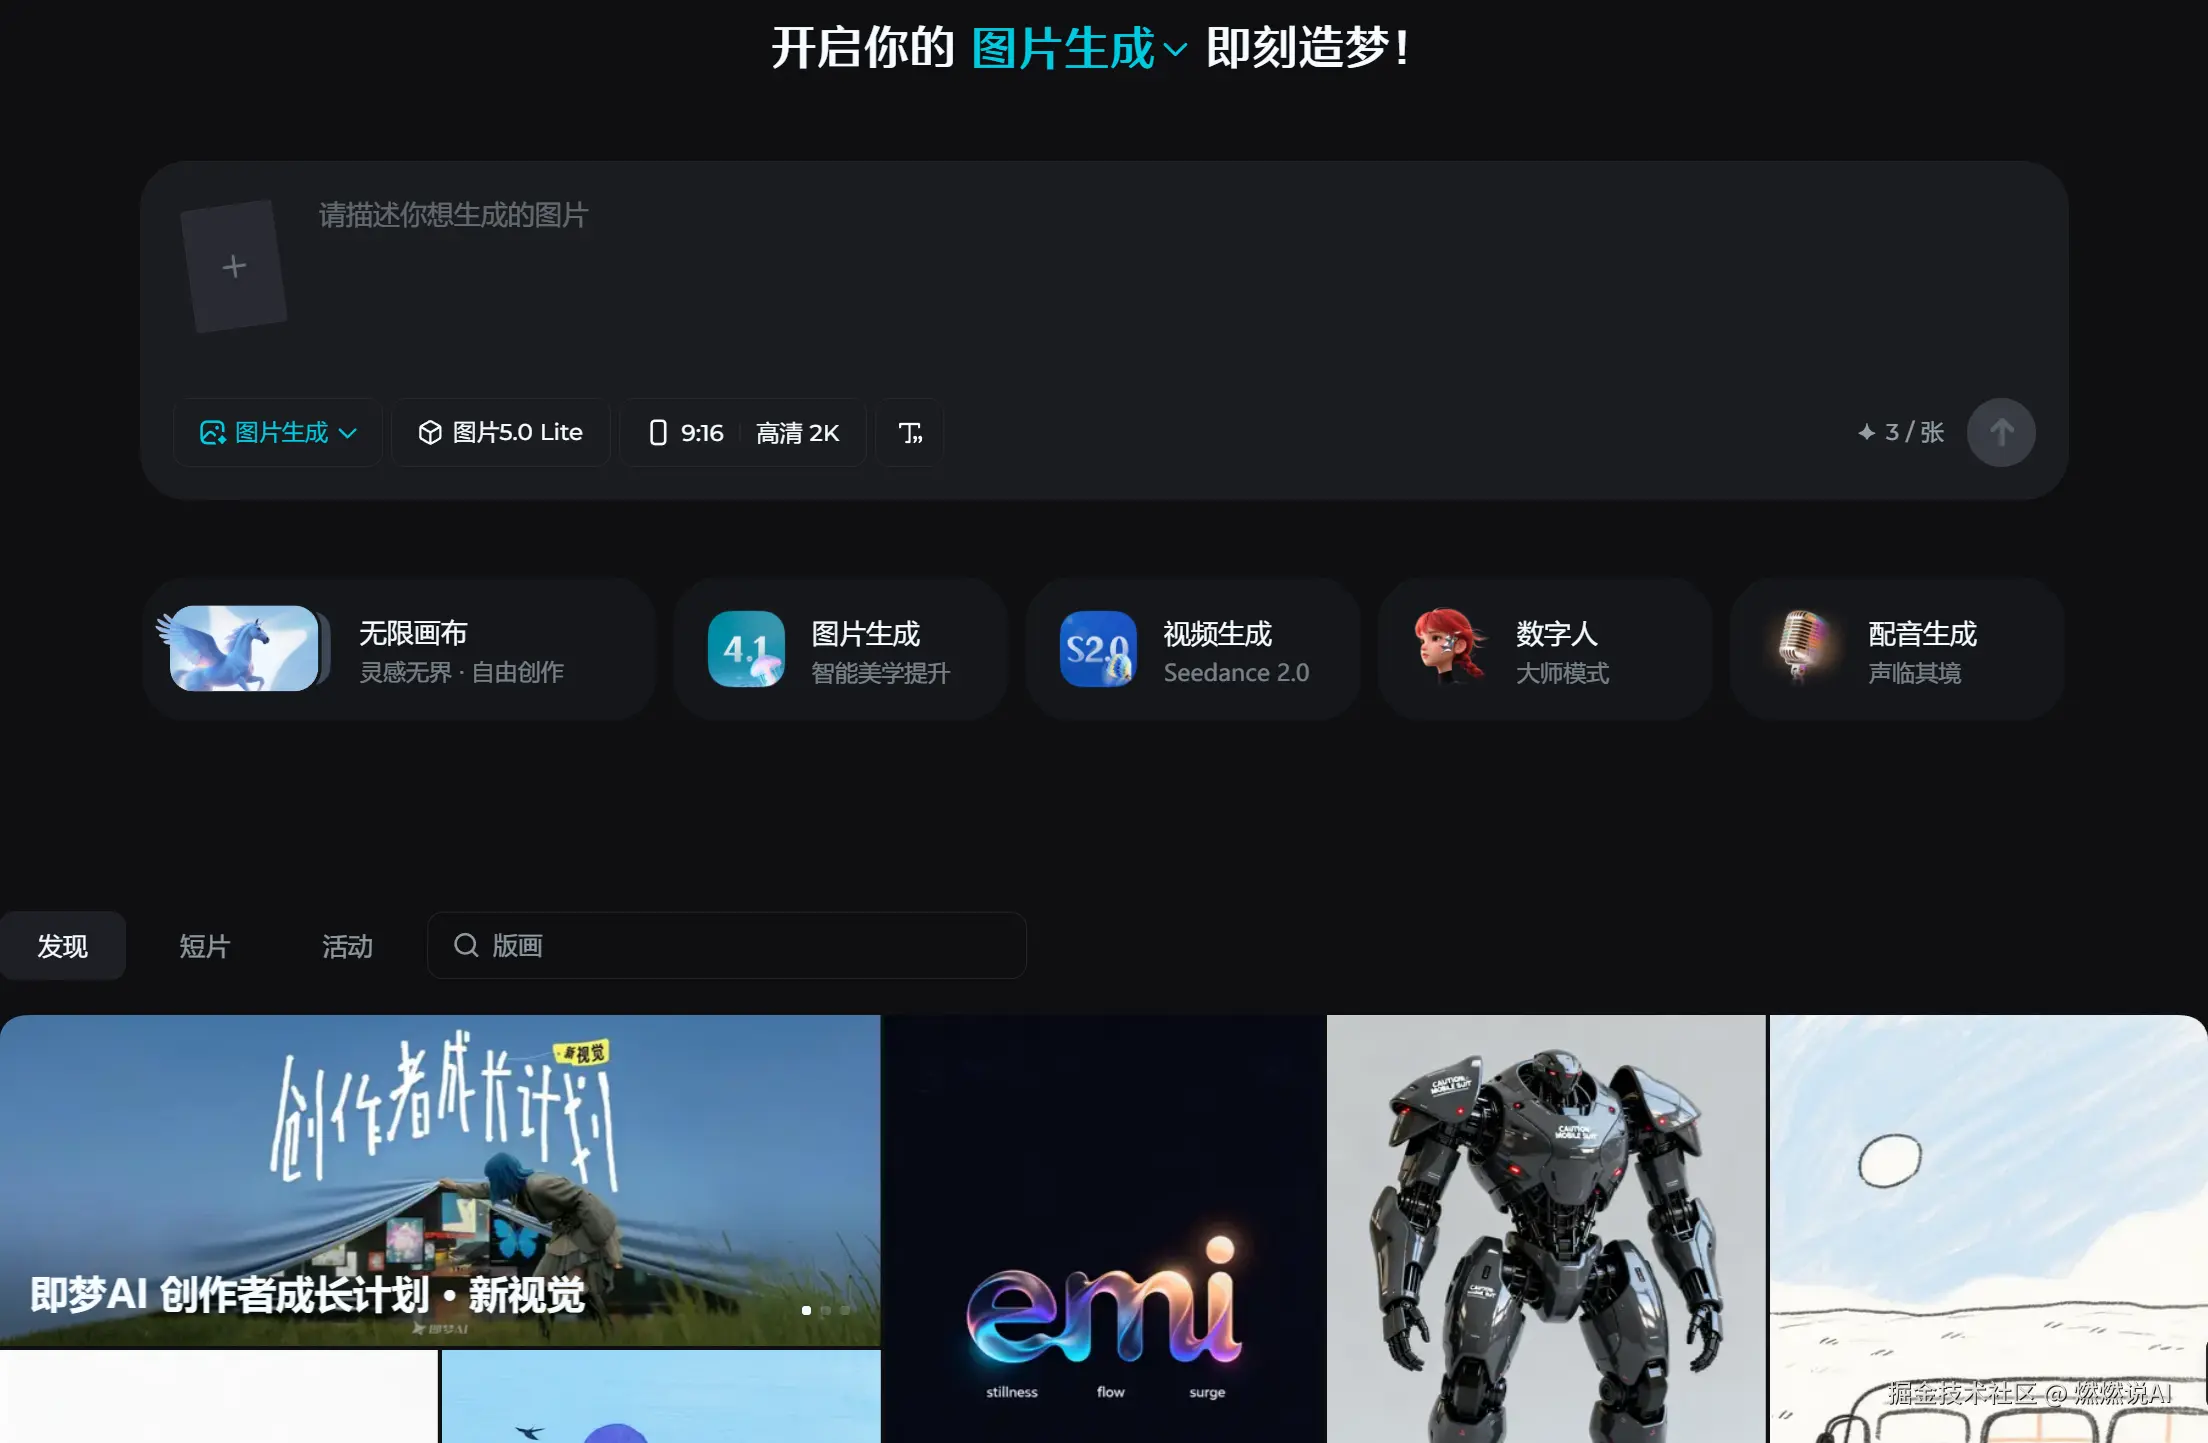
Task: Expand the 图片生成 mode dropdown in toolbar
Action: pos(278,433)
